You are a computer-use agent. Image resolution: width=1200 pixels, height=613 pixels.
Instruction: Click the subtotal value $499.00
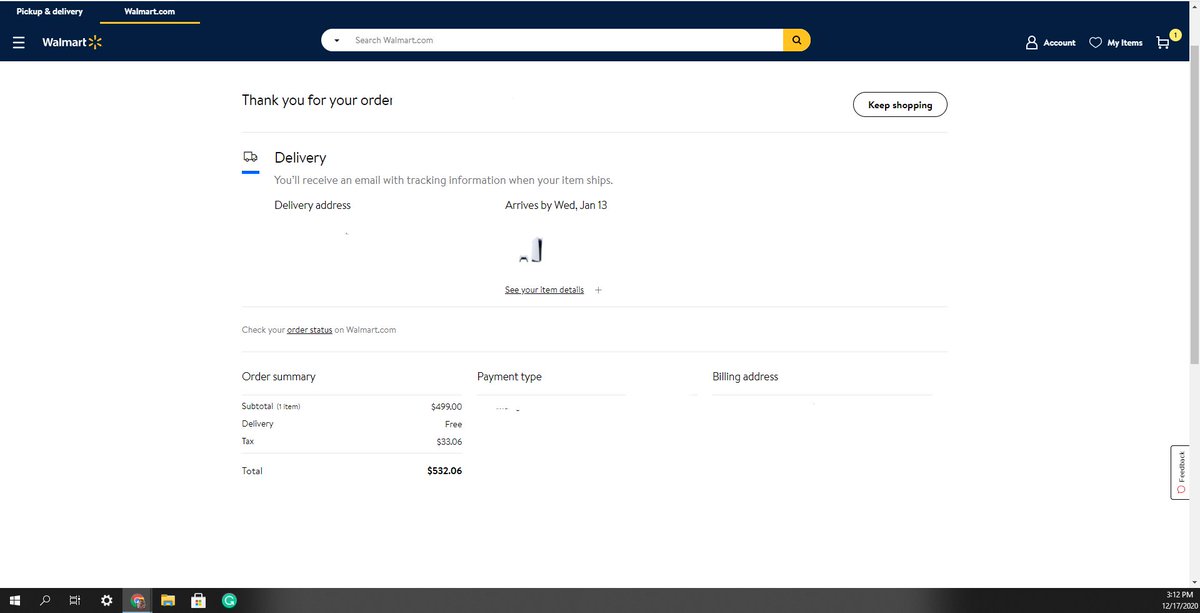[446, 407]
